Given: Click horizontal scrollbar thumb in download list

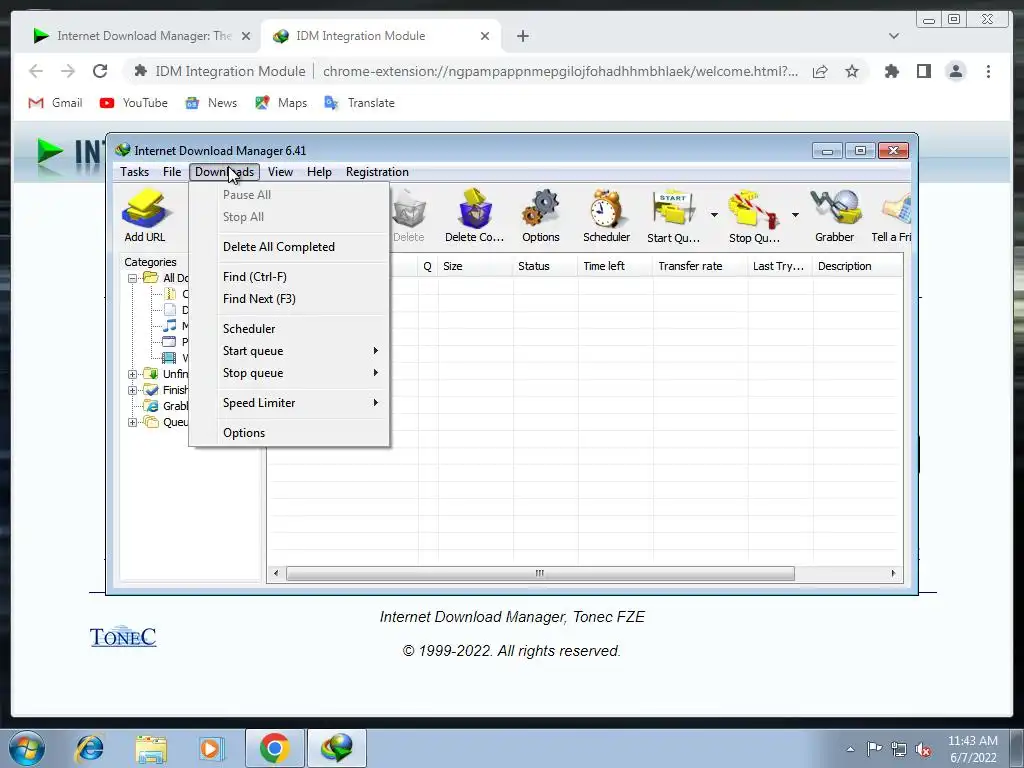Looking at the screenshot, I should coord(540,573).
